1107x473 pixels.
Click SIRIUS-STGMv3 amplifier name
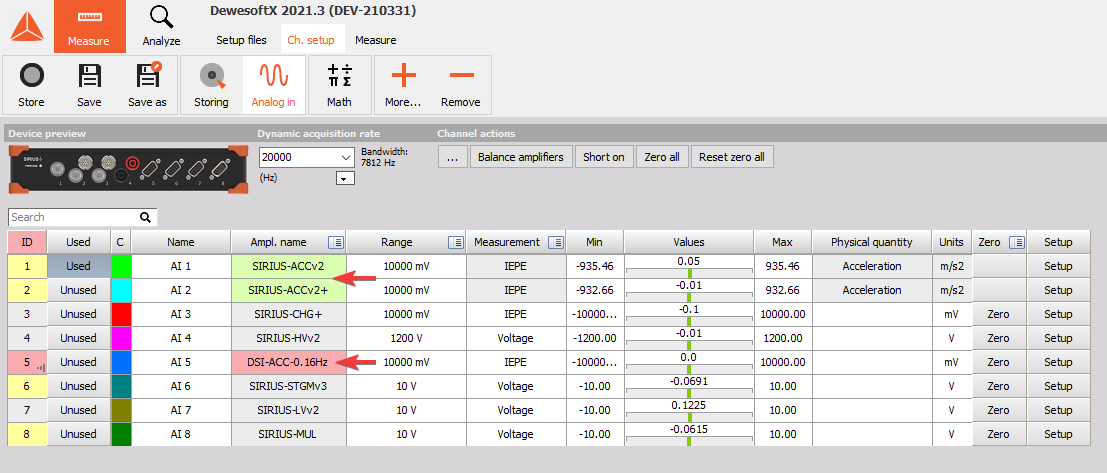point(288,386)
